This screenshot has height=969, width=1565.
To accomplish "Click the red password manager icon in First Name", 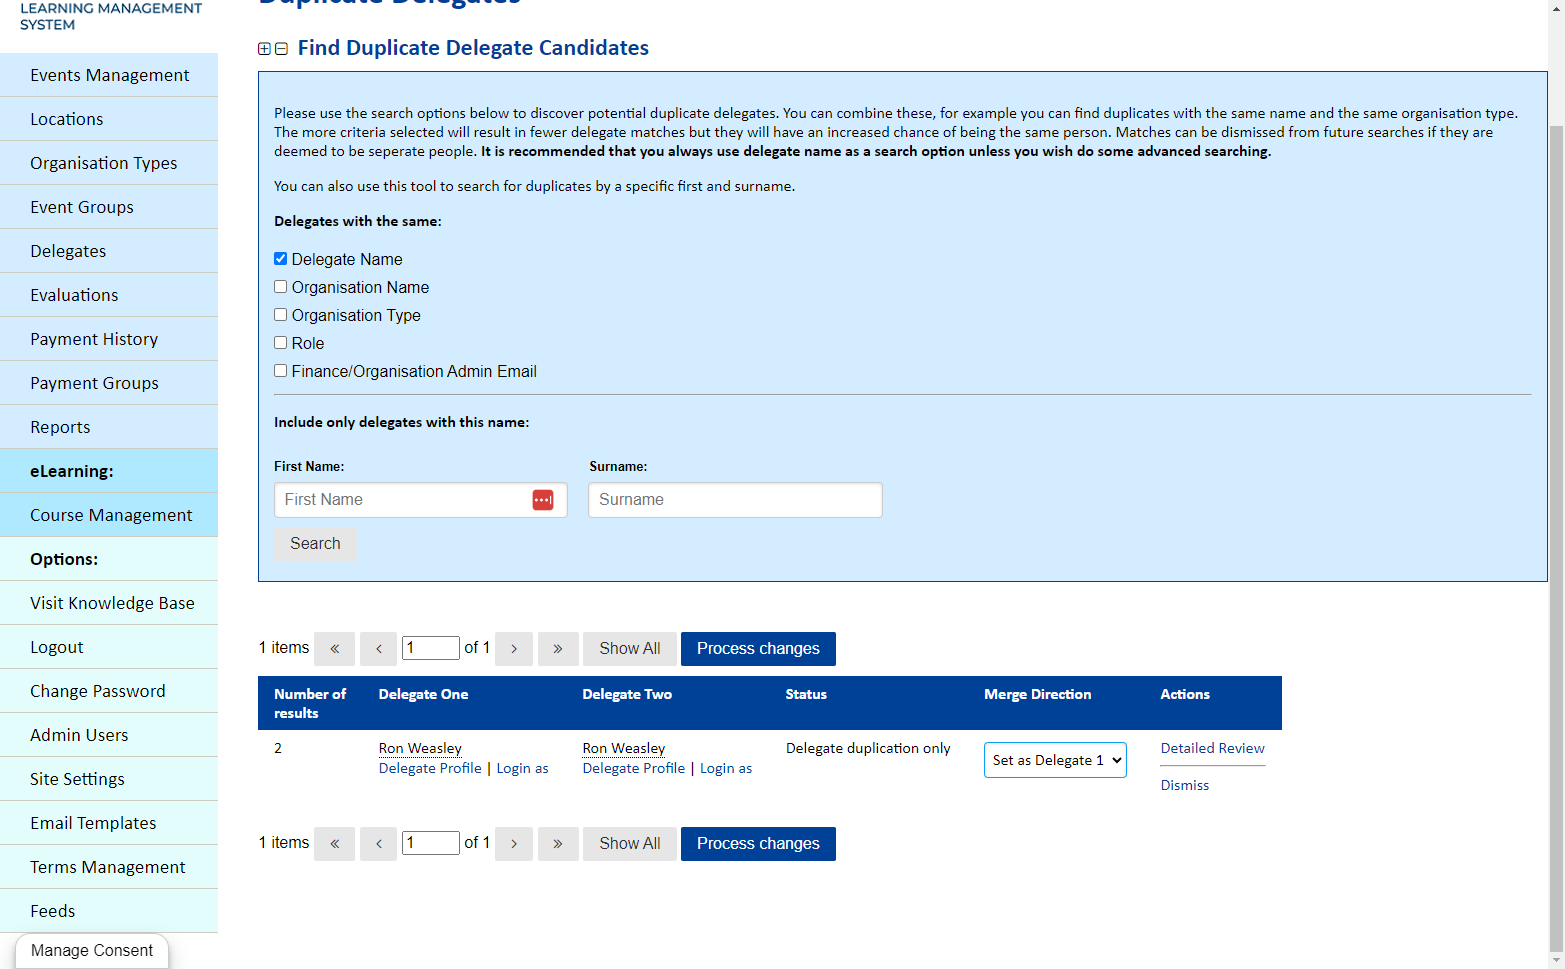I will click(x=543, y=500).
